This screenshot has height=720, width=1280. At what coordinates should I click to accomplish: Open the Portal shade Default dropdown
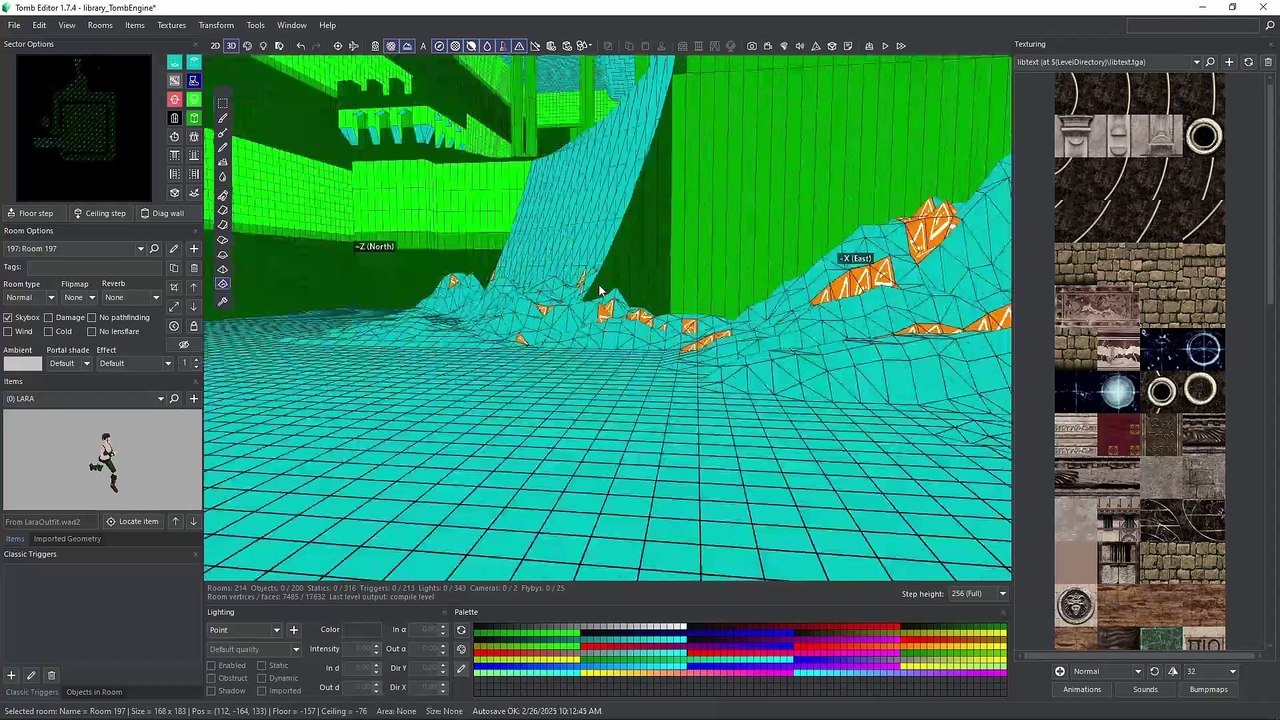click(x=69, y=363)
